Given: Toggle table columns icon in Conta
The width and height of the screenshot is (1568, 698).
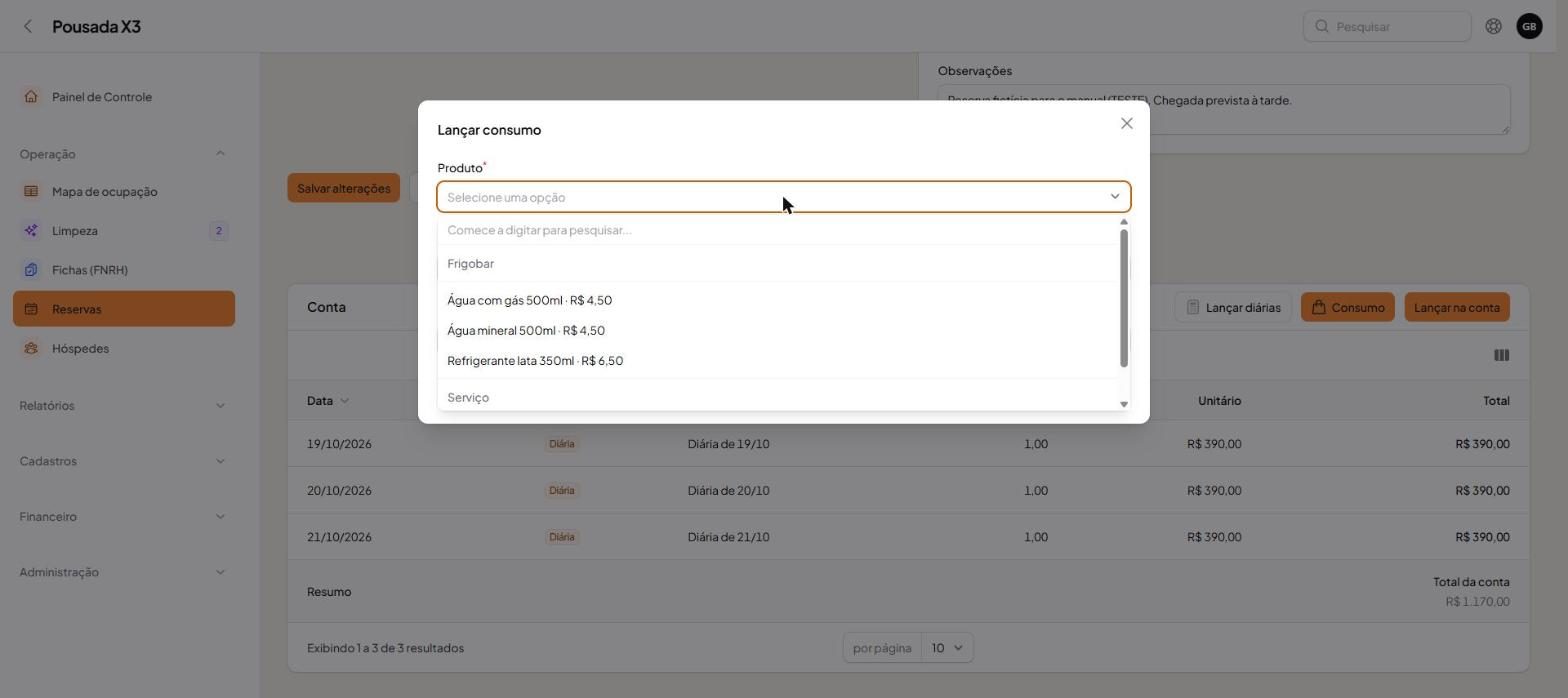Looking at the screenshot, I should (1501, 355).
